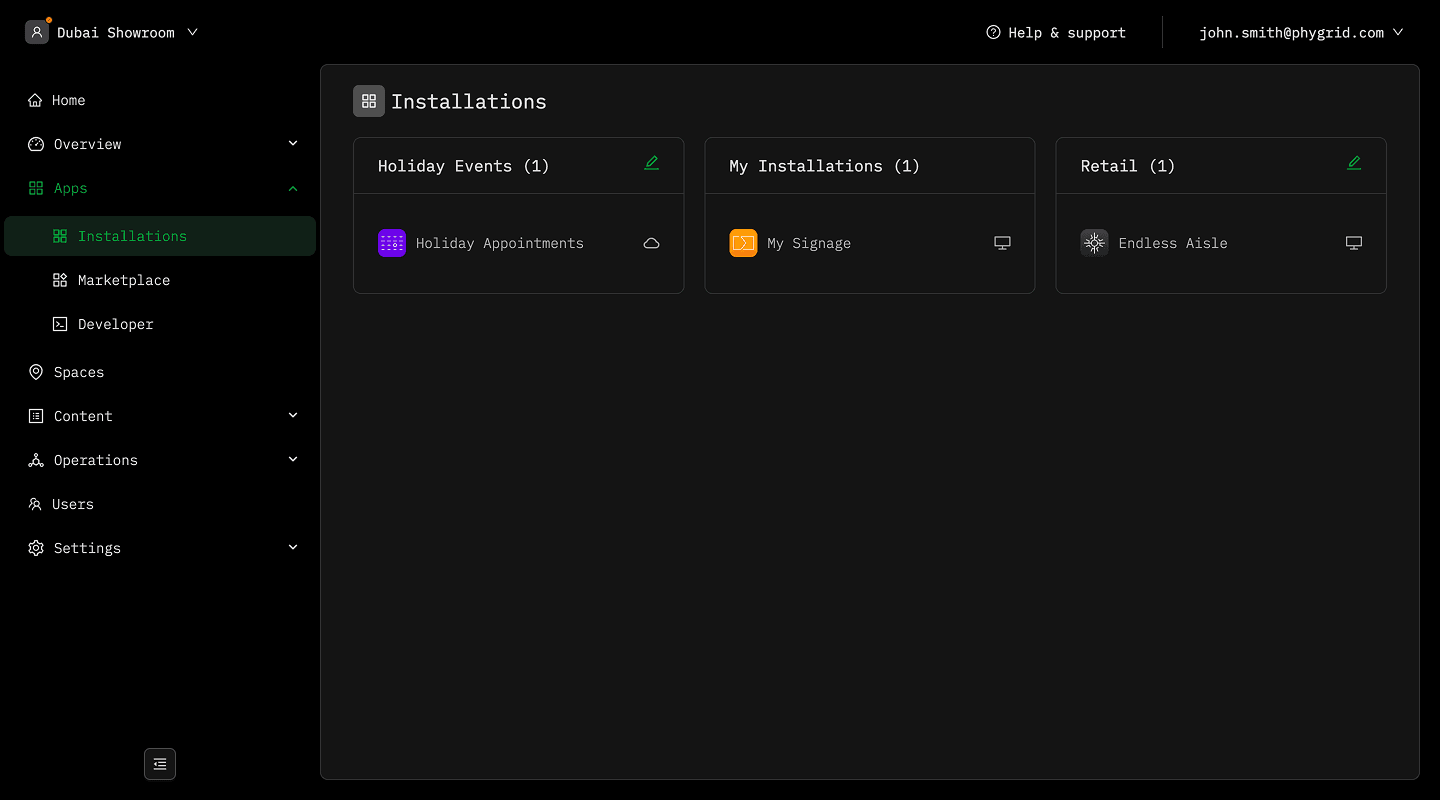1440x800 pixels.
Task: Go to Marketplace in the sidebar
Action: [124, 280]
